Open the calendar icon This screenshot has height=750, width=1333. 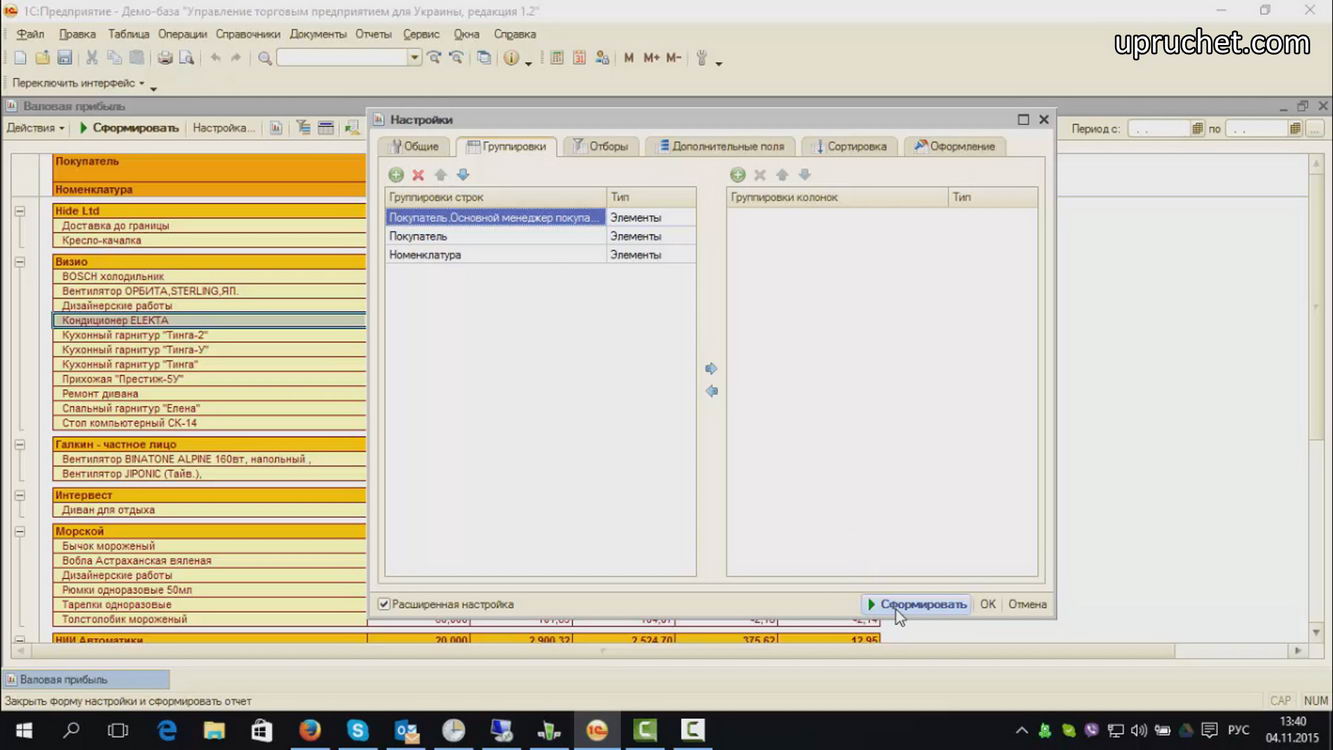tap(579, 58)
